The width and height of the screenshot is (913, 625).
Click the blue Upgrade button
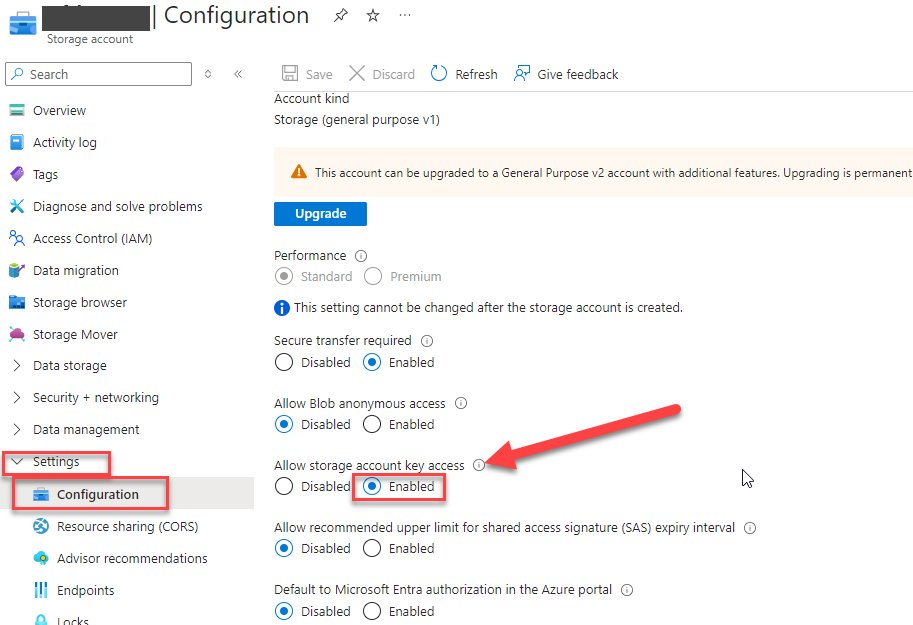coord(320,214)
